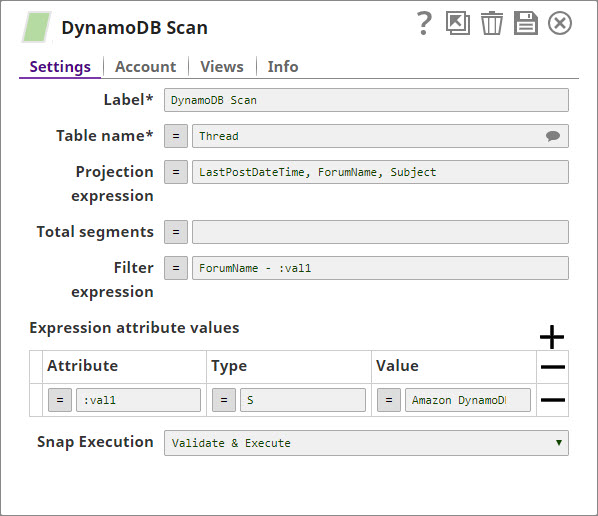598x516 pixels.
Task: Click the Type field containing S
Action: 303,400
